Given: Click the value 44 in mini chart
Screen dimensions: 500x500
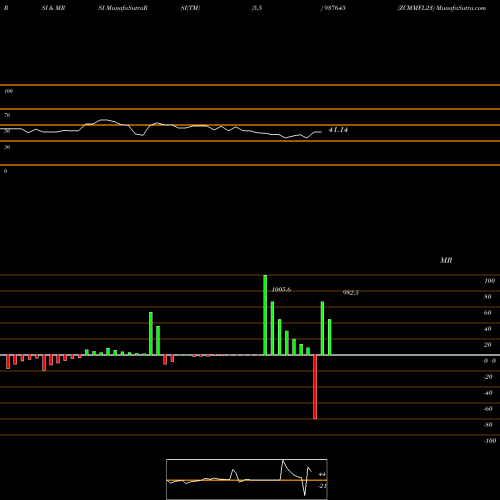Looking at the screenshot, I should pos(322,474).
